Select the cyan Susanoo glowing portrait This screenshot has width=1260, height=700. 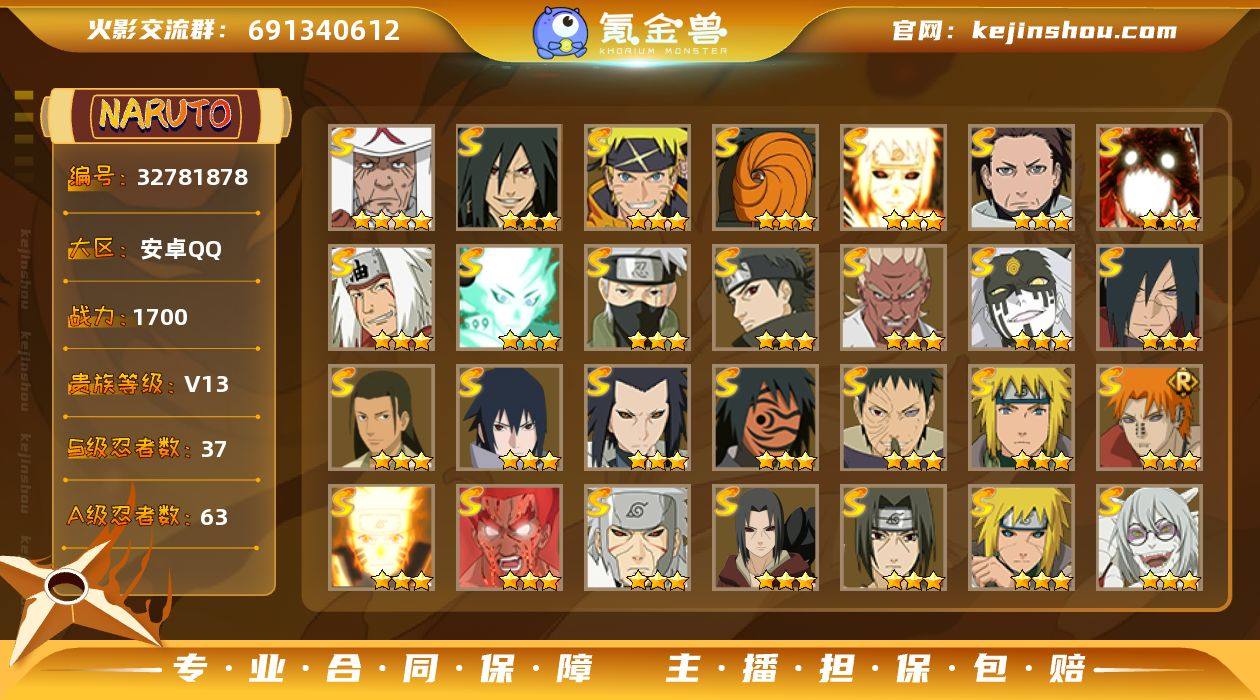coord(509,297)
